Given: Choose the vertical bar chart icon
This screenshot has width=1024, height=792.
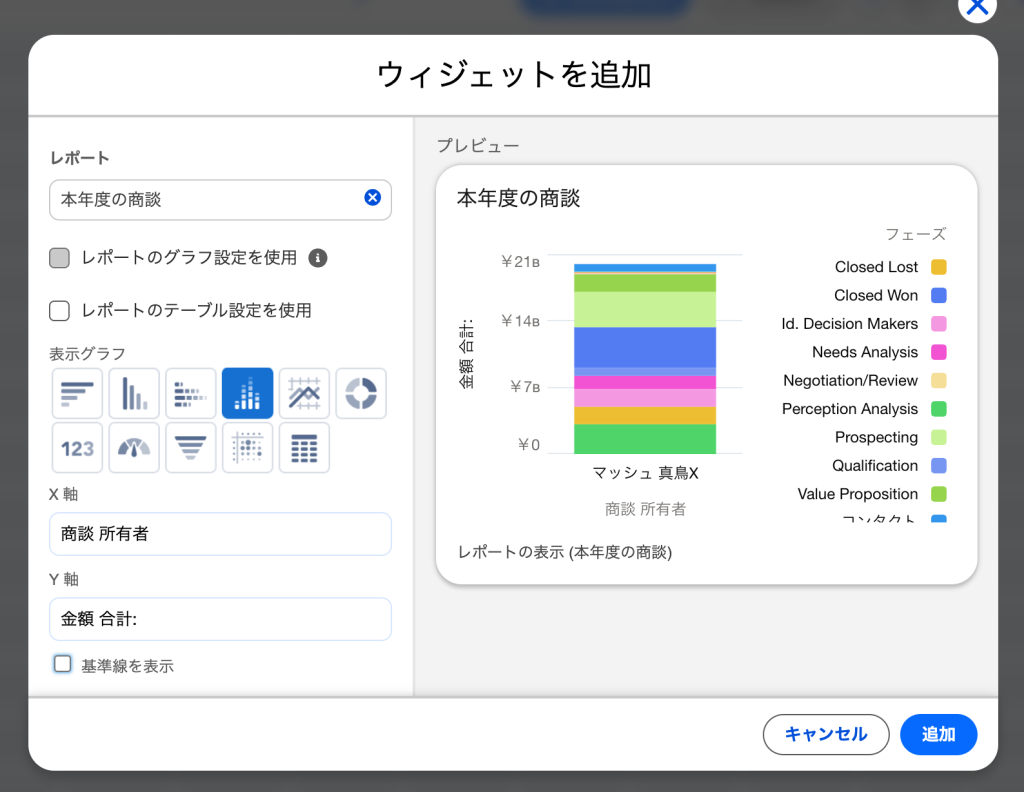Looking at the screenshot, I should click(x=134, y=393).
